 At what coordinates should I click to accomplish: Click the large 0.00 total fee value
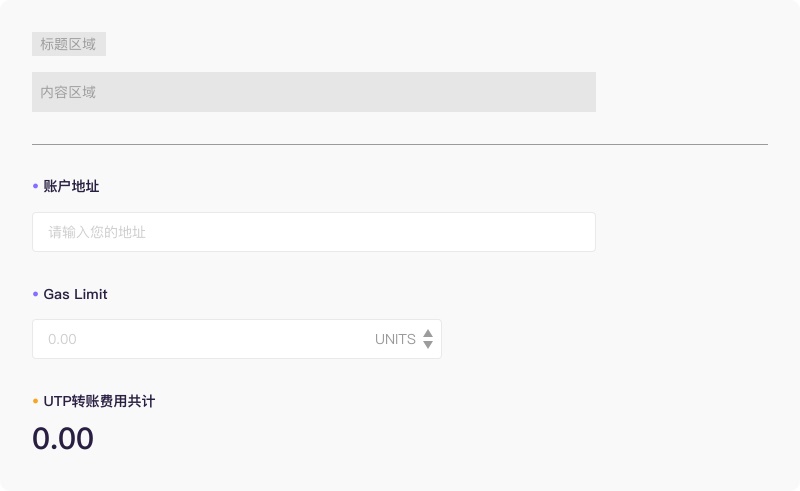(x=63, y=438)
